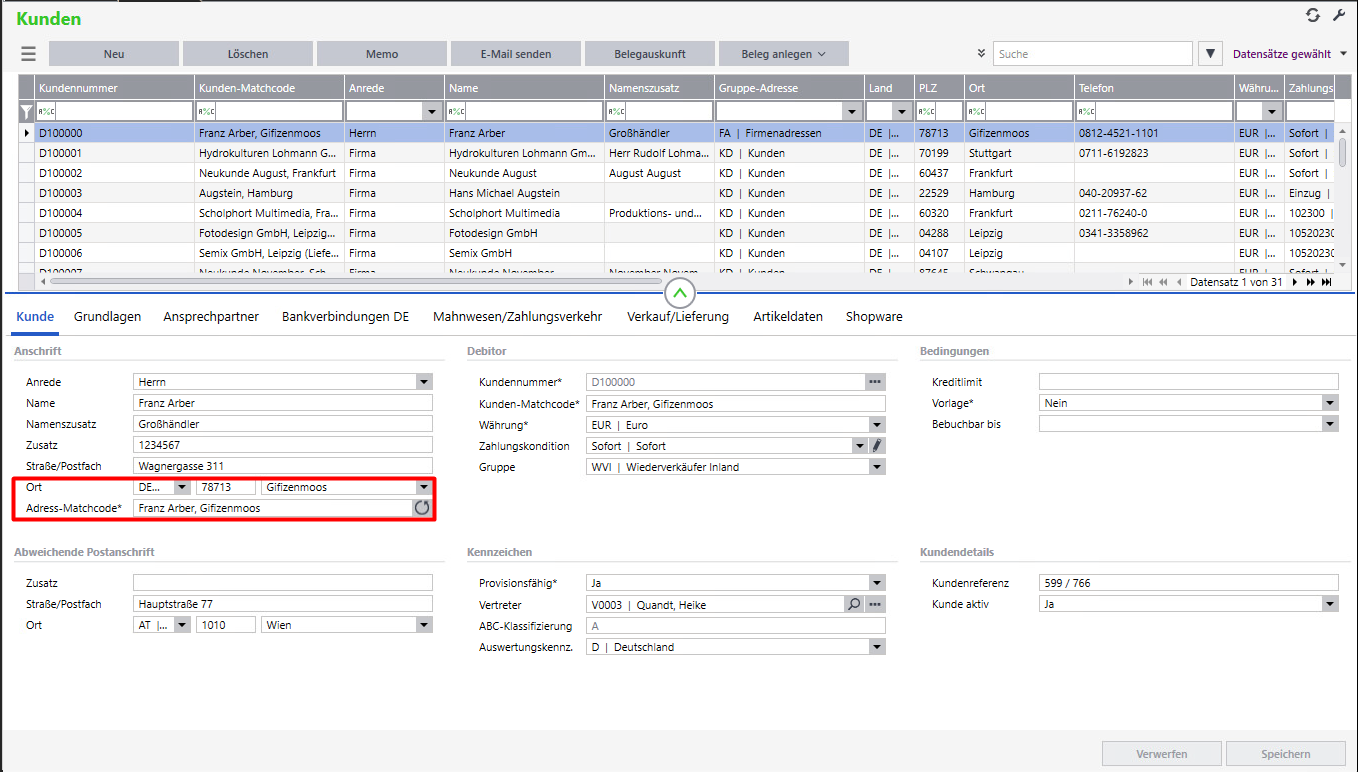Expand the Auswertungskennz. dropdown
Screen dimensions: 1358x772
877,647
